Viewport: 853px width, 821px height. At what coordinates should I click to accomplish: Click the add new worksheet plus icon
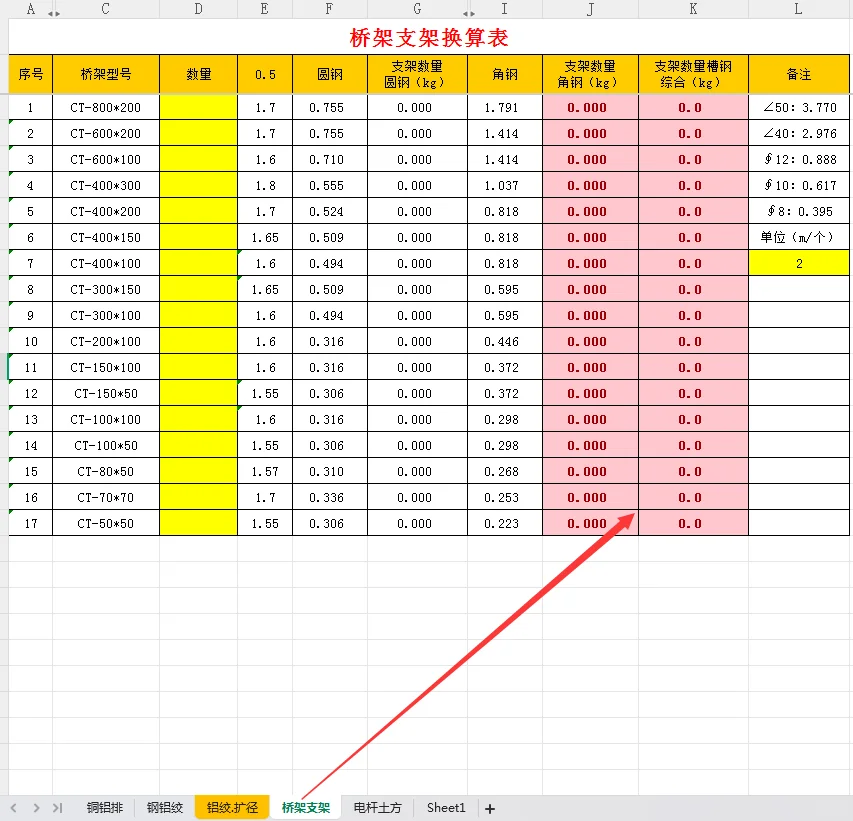coord(488,807)
